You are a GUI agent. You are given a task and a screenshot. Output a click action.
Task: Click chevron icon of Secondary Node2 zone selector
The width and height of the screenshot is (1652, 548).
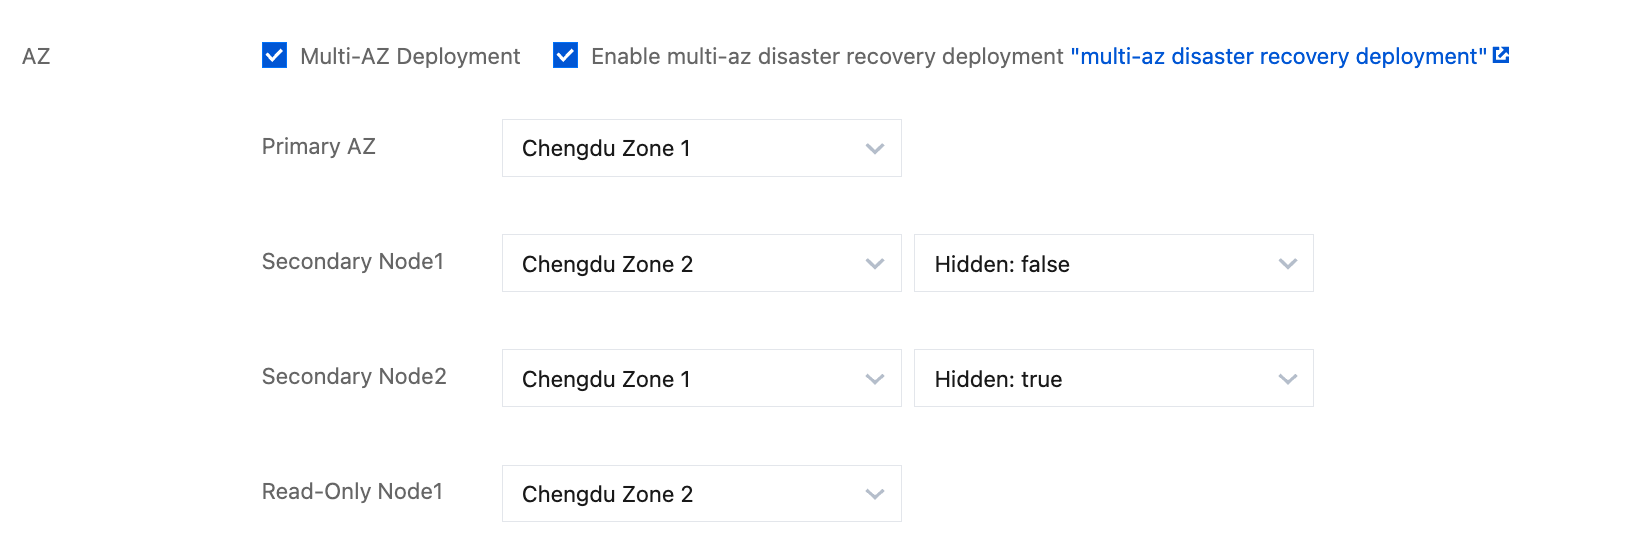(x=875, y=379)
